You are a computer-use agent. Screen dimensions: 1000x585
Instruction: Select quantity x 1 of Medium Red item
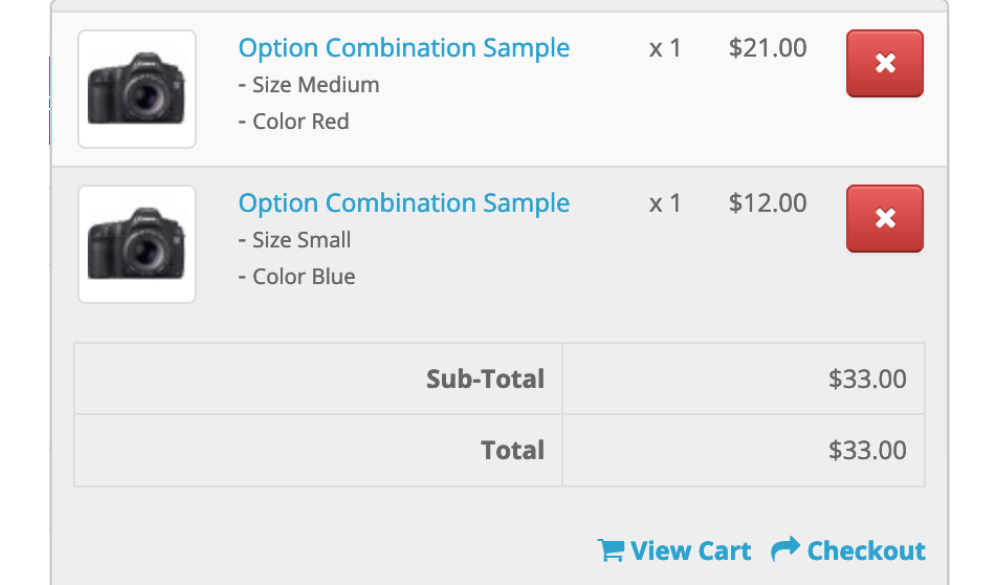point(665,48)
